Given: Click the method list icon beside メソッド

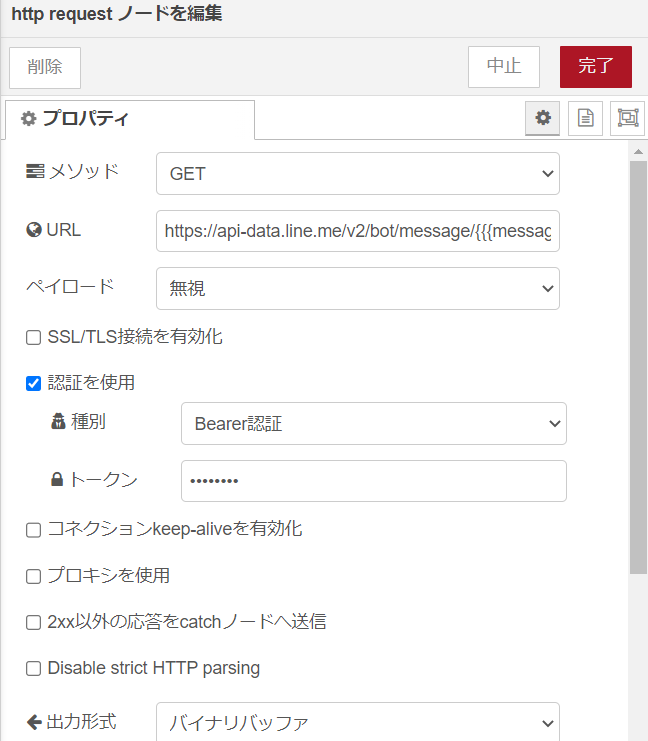Looking at the screenshot, I should point(35,171).
